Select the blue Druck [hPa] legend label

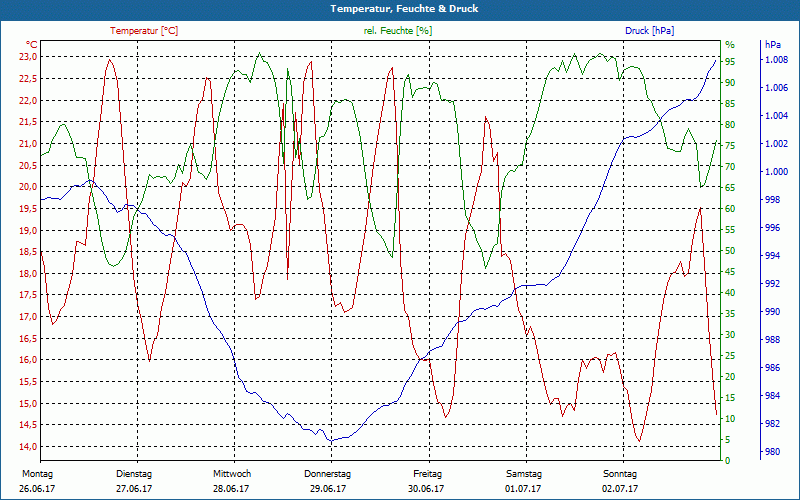point(649,31)
